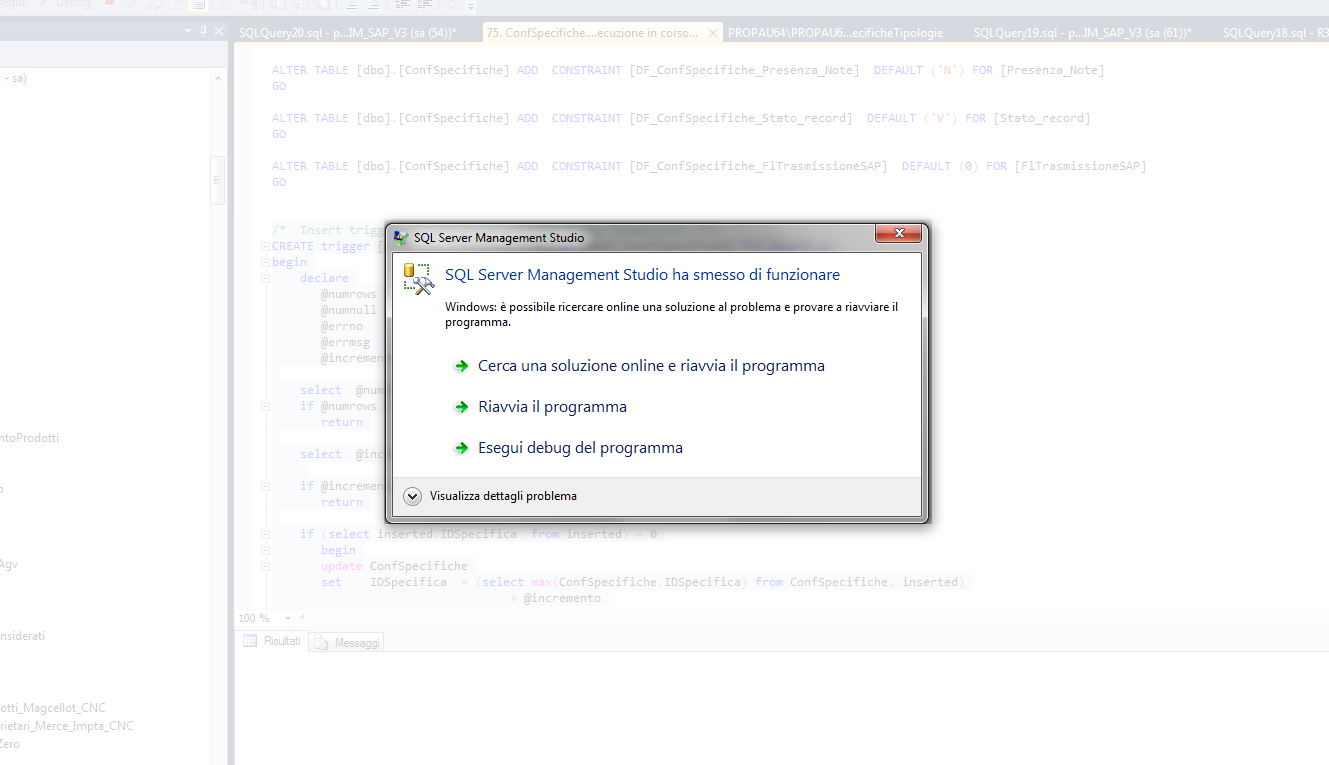Image resolution: width=1329 pixels, height=765 pixels.
Task: Switch to SQLQuery20.sql tab
Action: (347, 33)
